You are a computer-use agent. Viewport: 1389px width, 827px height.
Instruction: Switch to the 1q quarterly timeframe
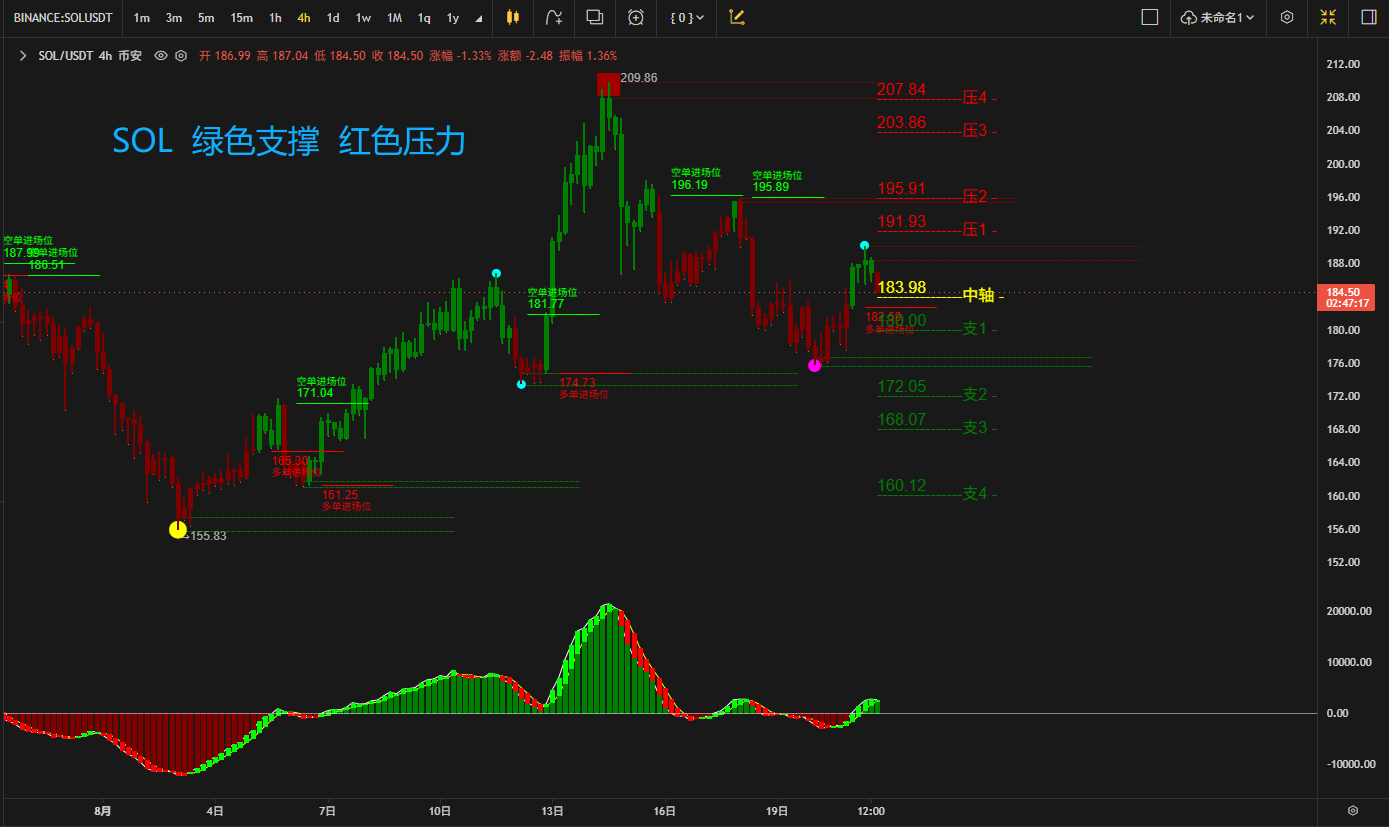click(424, 17)
